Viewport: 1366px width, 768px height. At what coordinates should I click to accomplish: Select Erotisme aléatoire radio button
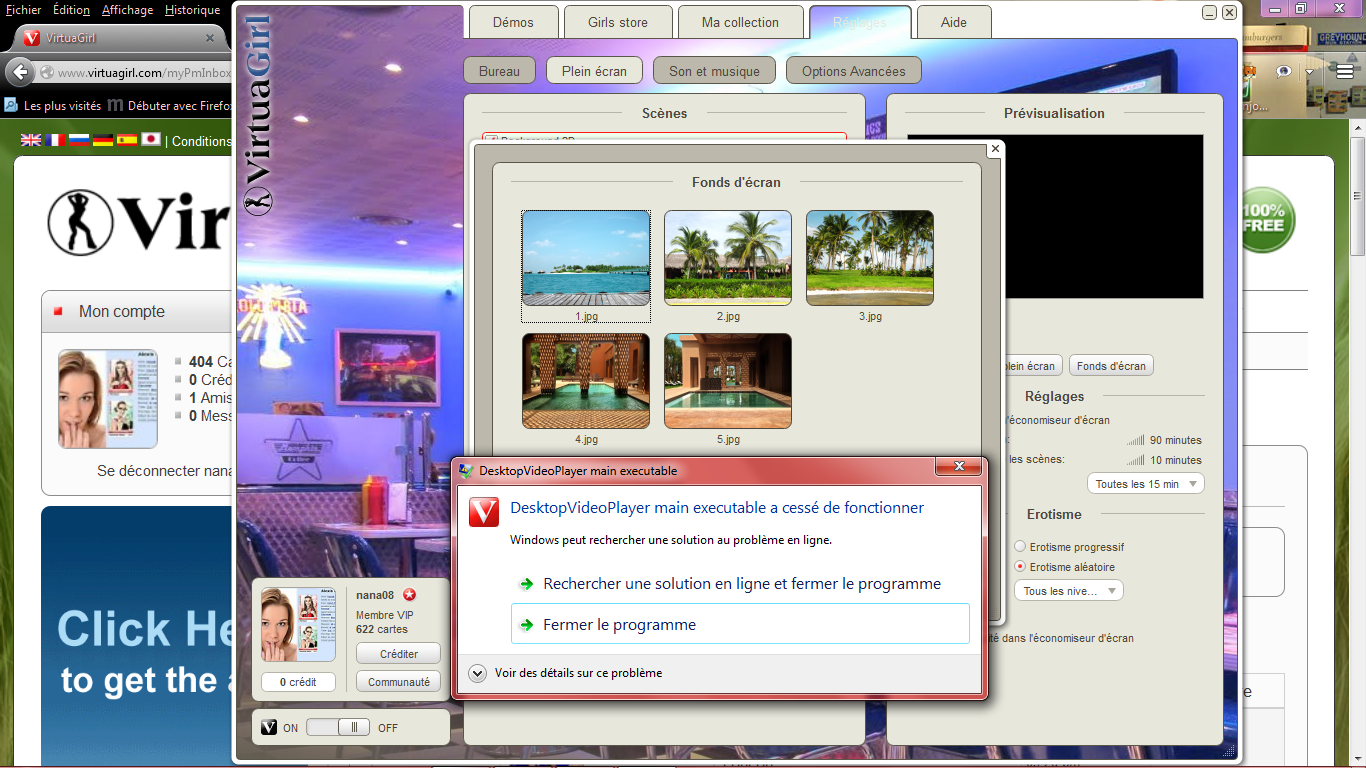click(1020, 567)
